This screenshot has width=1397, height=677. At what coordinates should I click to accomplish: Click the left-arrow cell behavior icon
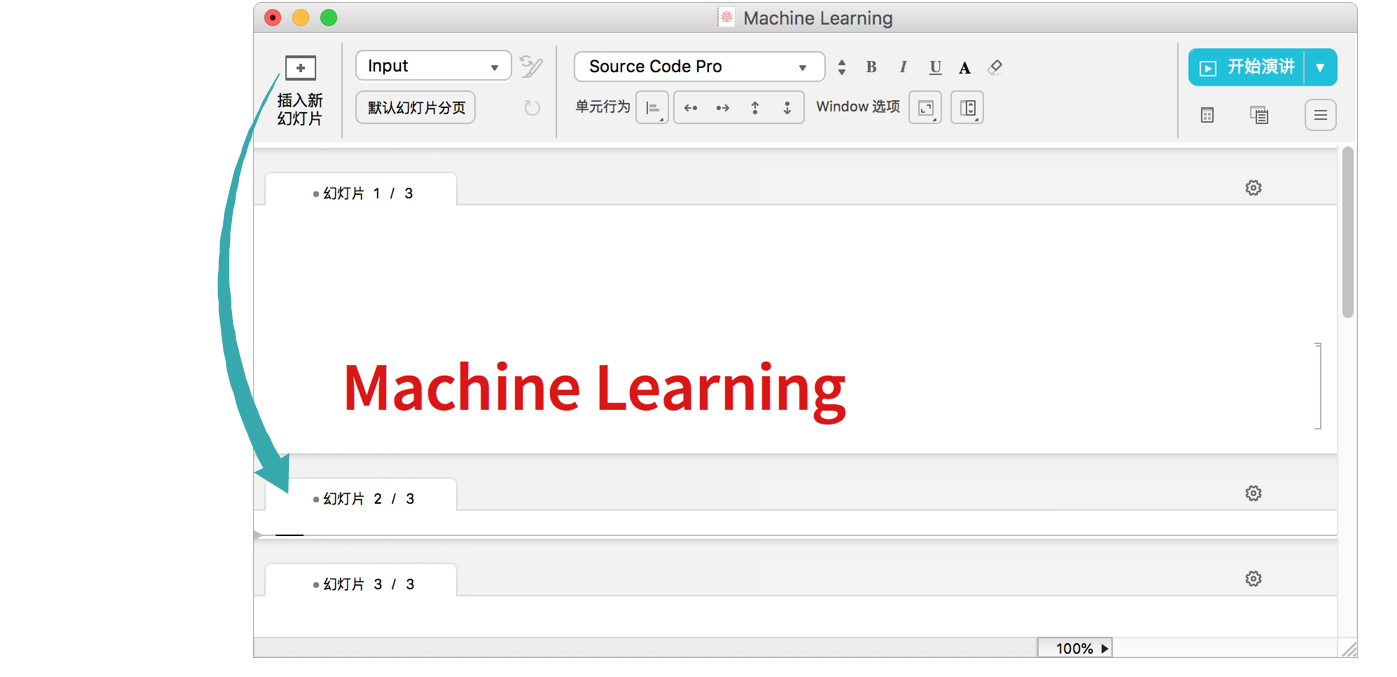pos(690,108)
